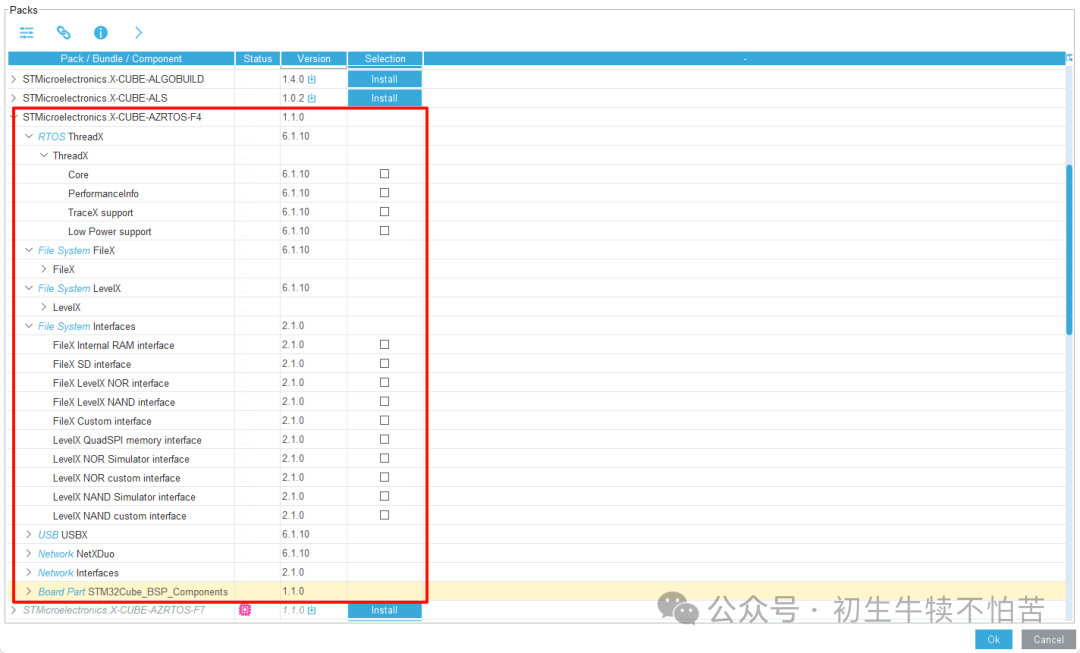
Task: Collapse the RTOS ThreadX bundle
Action: tap(29, 136)
